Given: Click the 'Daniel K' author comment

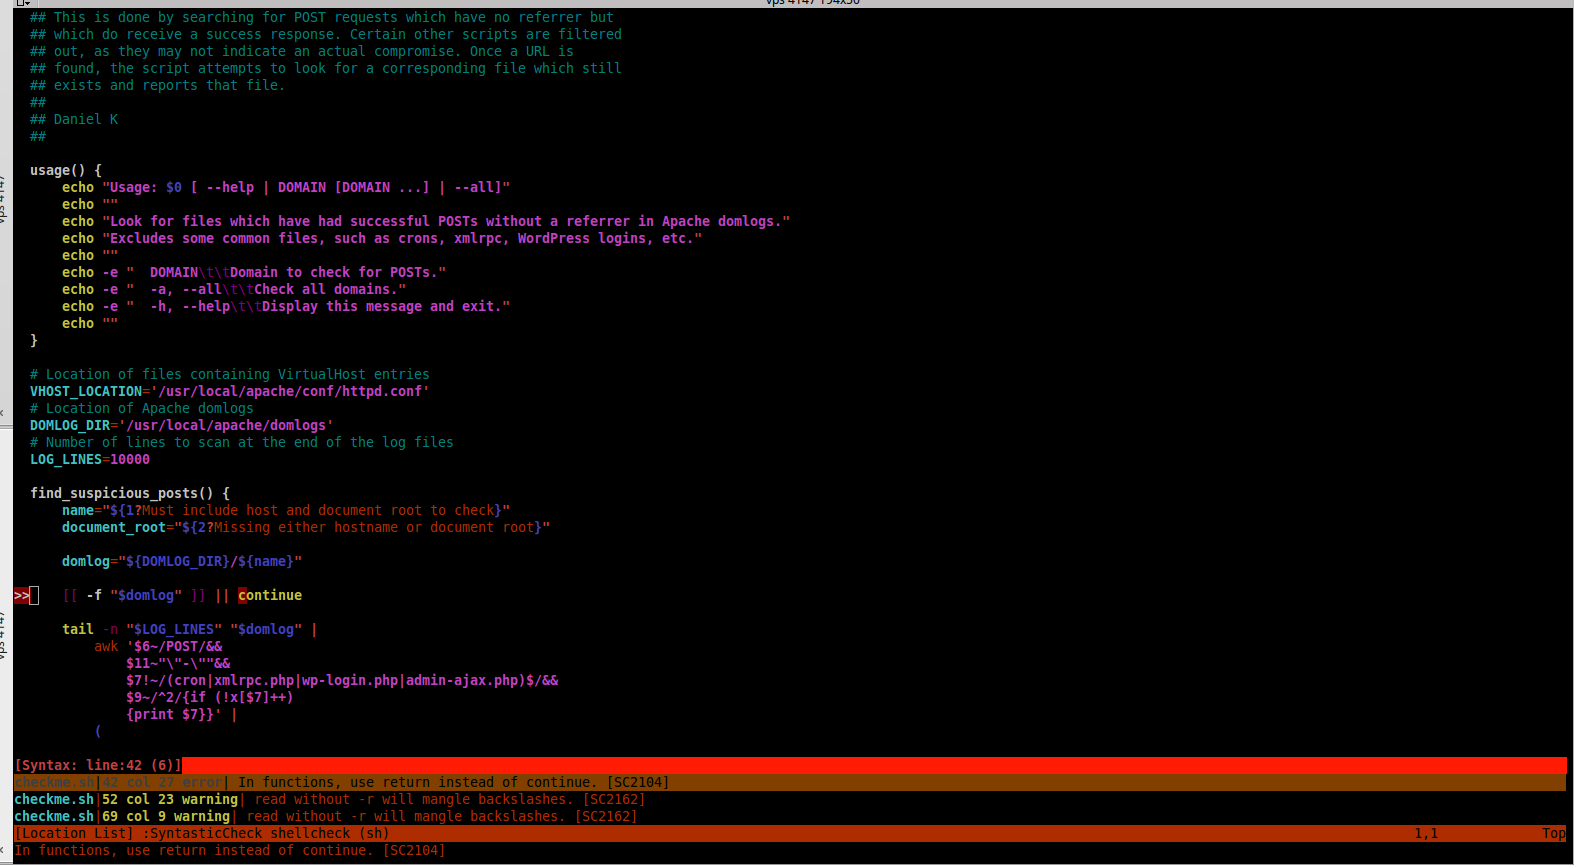Looking at the screenshot, I should (85, 120).
